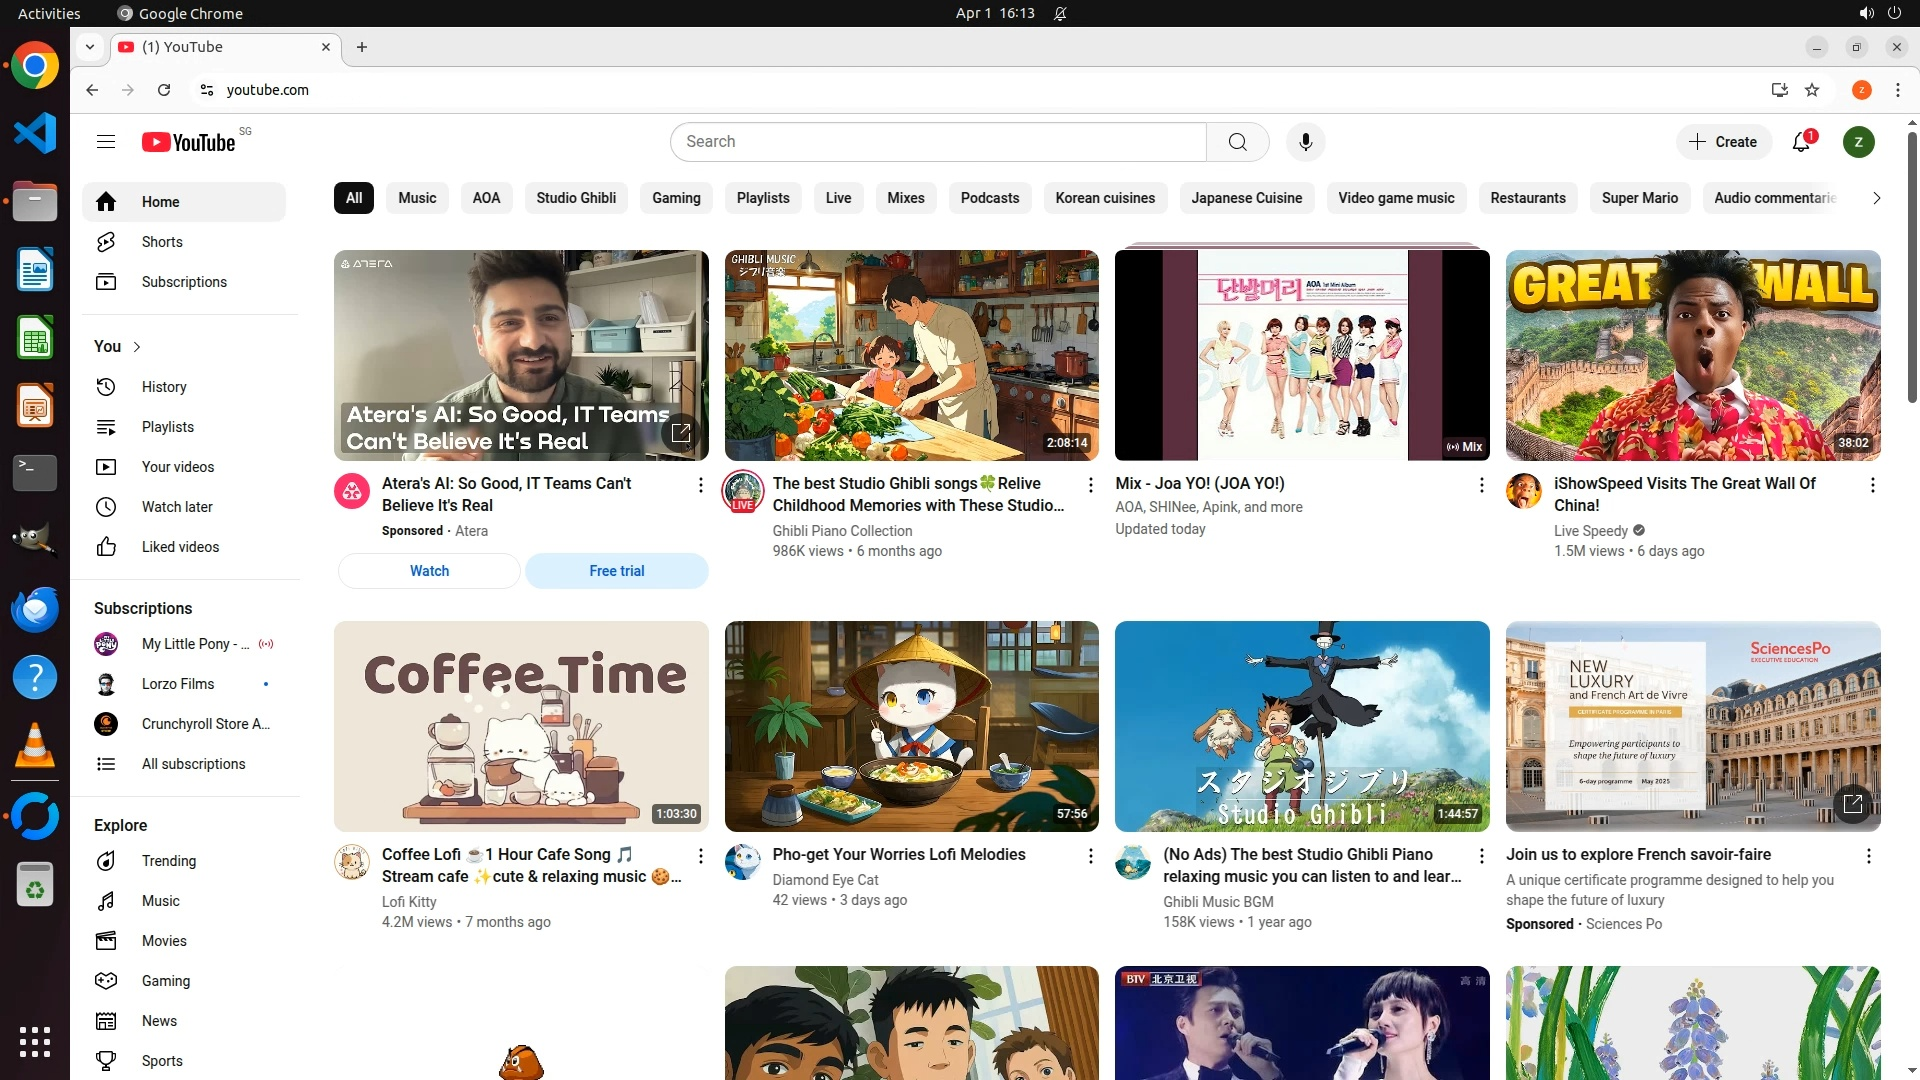1920x1080 pixels.
Task: Open Liked videos in sidebar
Action: tap(180, 547)
